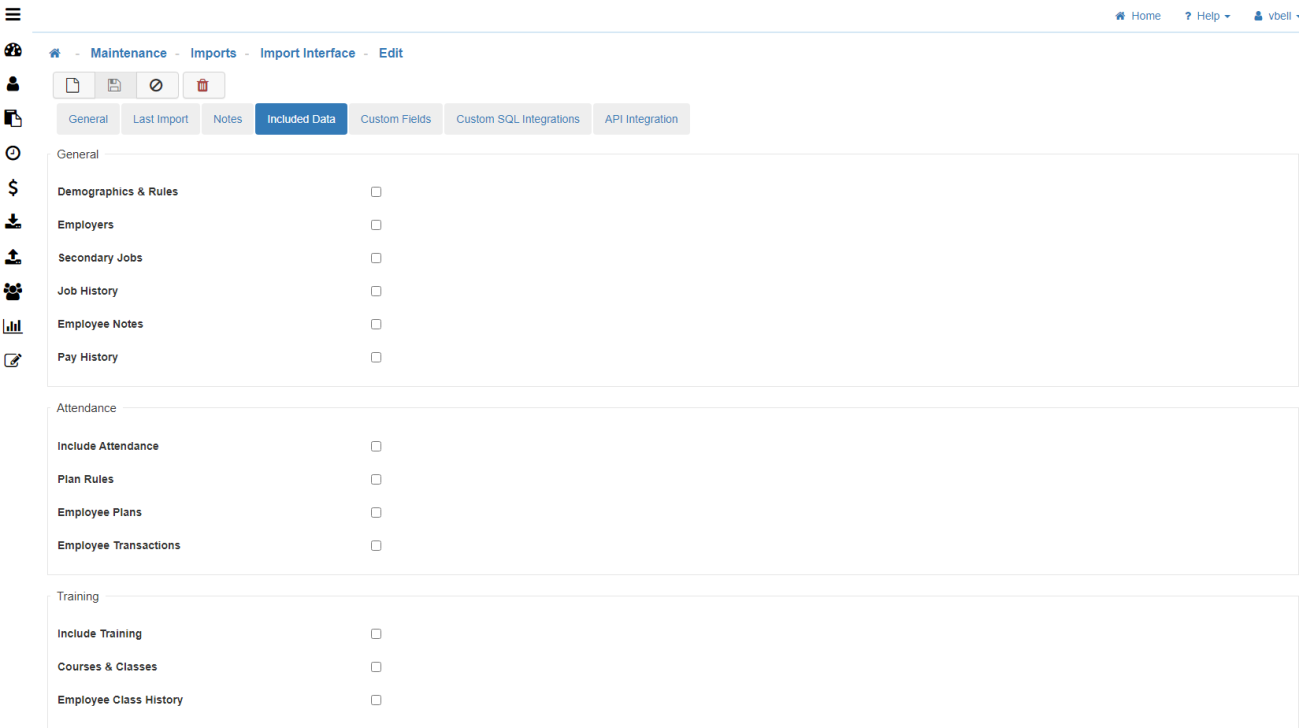Open the vbell user account dropdown
1299x728 pixels.
1276,16
